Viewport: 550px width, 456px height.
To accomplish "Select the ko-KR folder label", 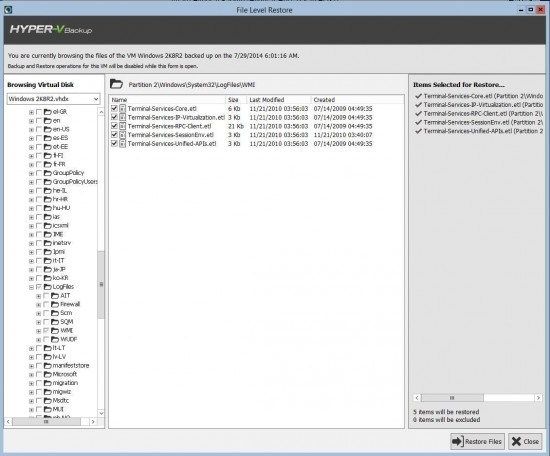I will (x=60, y=278).
